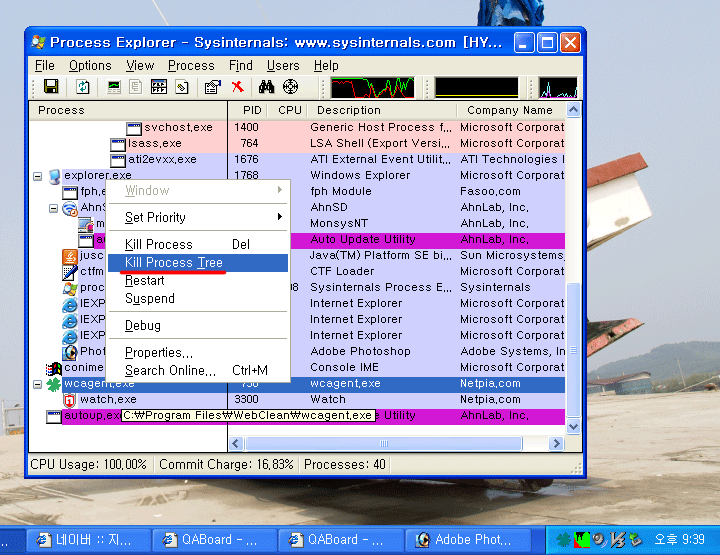The height and width of the screenshot is (555, 720).
Task: Click the svchost.exe window icon
Action: pos(134,128)
